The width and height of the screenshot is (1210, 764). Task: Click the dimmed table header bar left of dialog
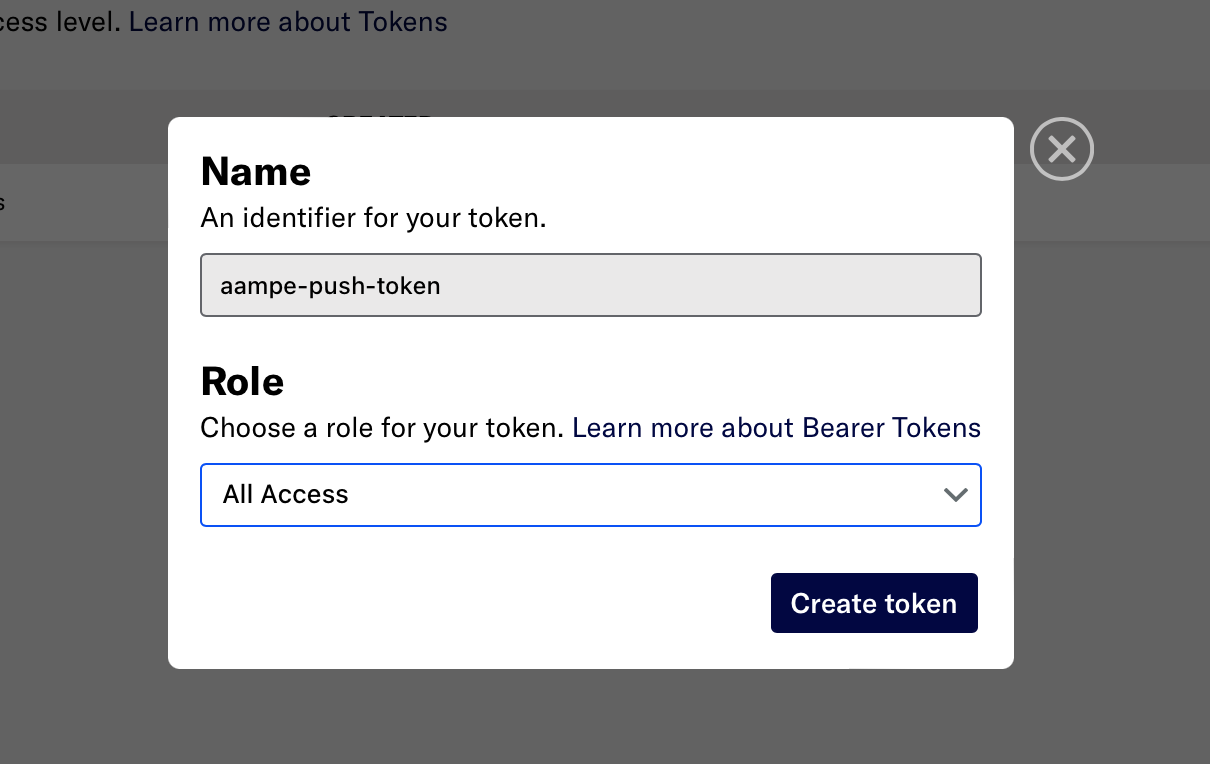[x=80, y=127]
